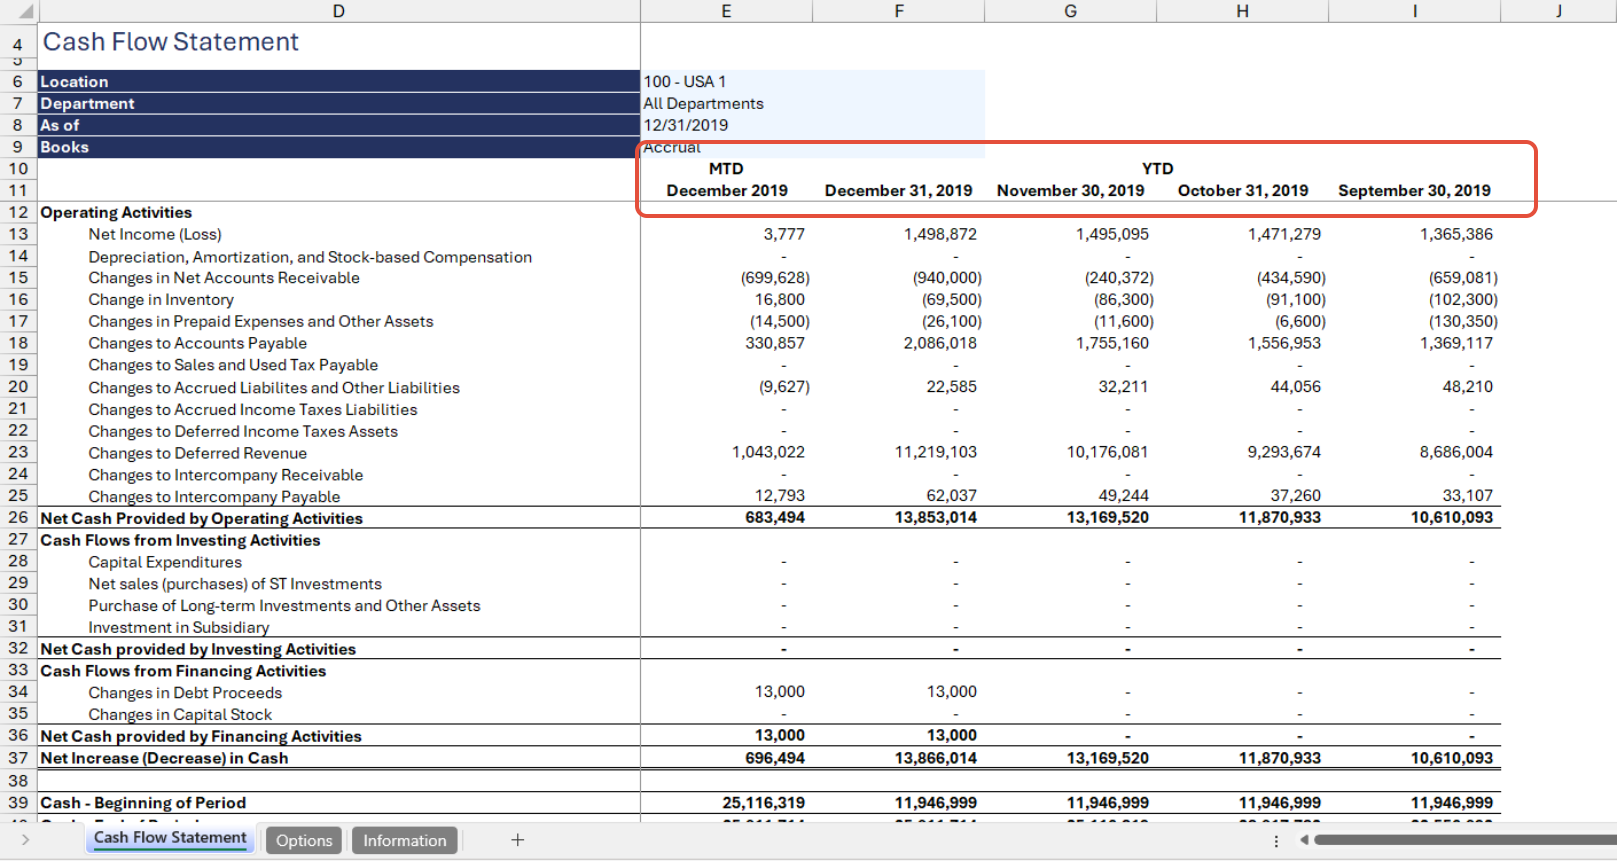Select Net Income value 1,498,872
The width and height of the screenshot is (1617, 861).
940,234
